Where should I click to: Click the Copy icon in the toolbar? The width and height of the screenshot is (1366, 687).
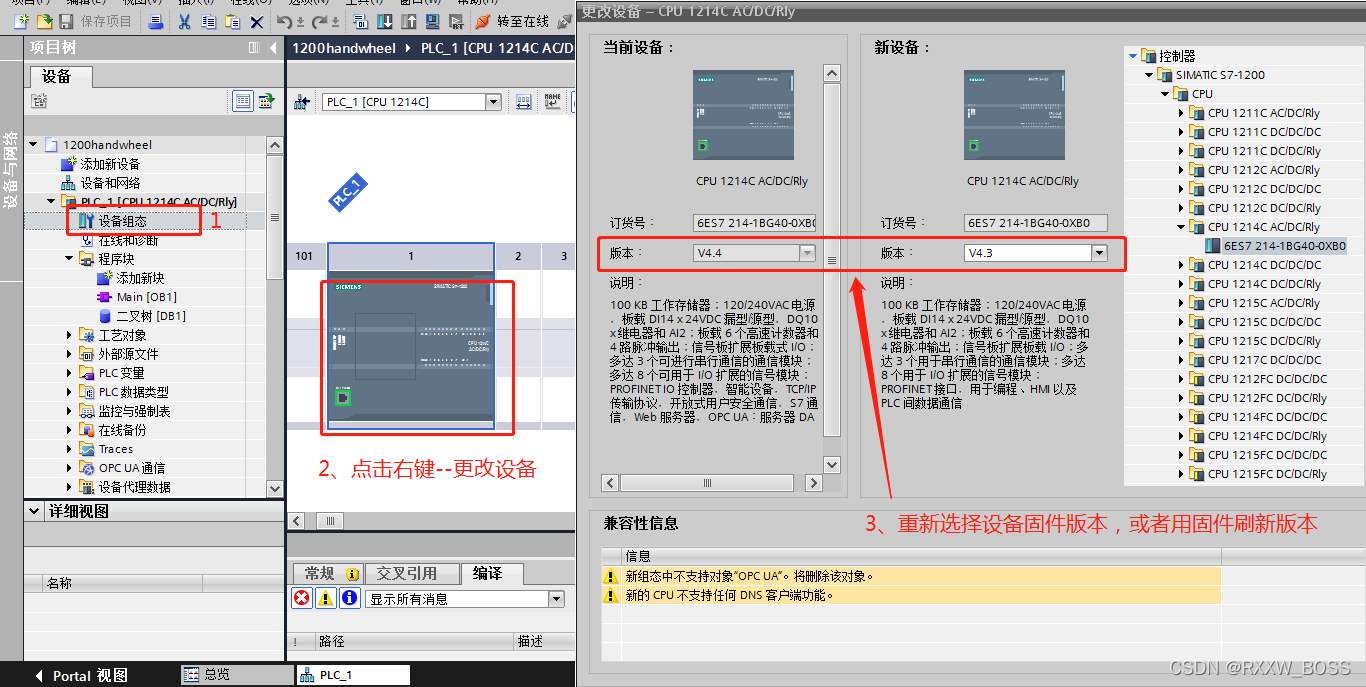click(208, 21)
